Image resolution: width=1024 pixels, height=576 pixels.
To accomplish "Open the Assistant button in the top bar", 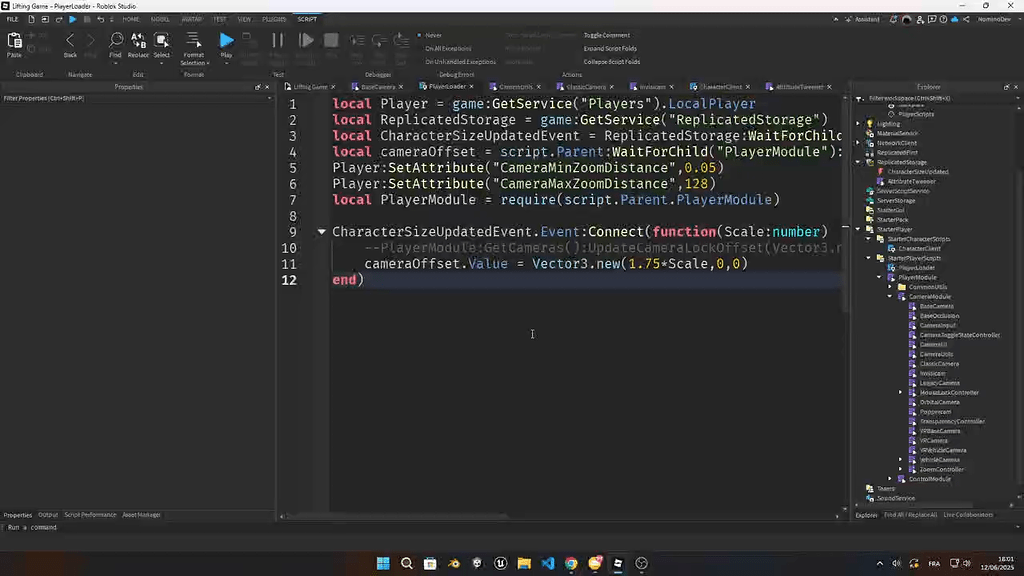I will coord(863,20).
